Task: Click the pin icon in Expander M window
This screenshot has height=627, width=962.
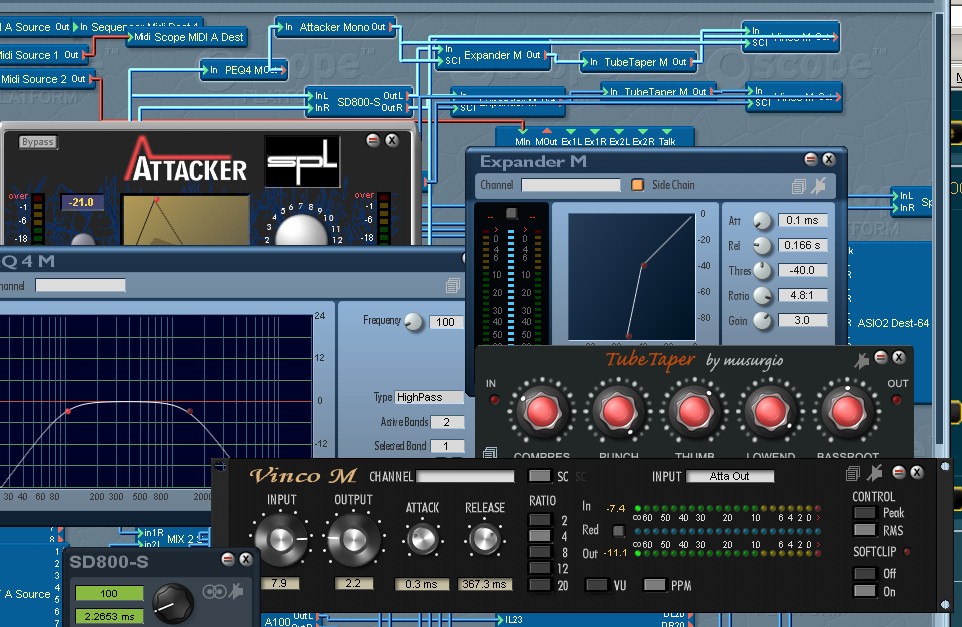Action: pyautogui.click(x=818, y=185)
